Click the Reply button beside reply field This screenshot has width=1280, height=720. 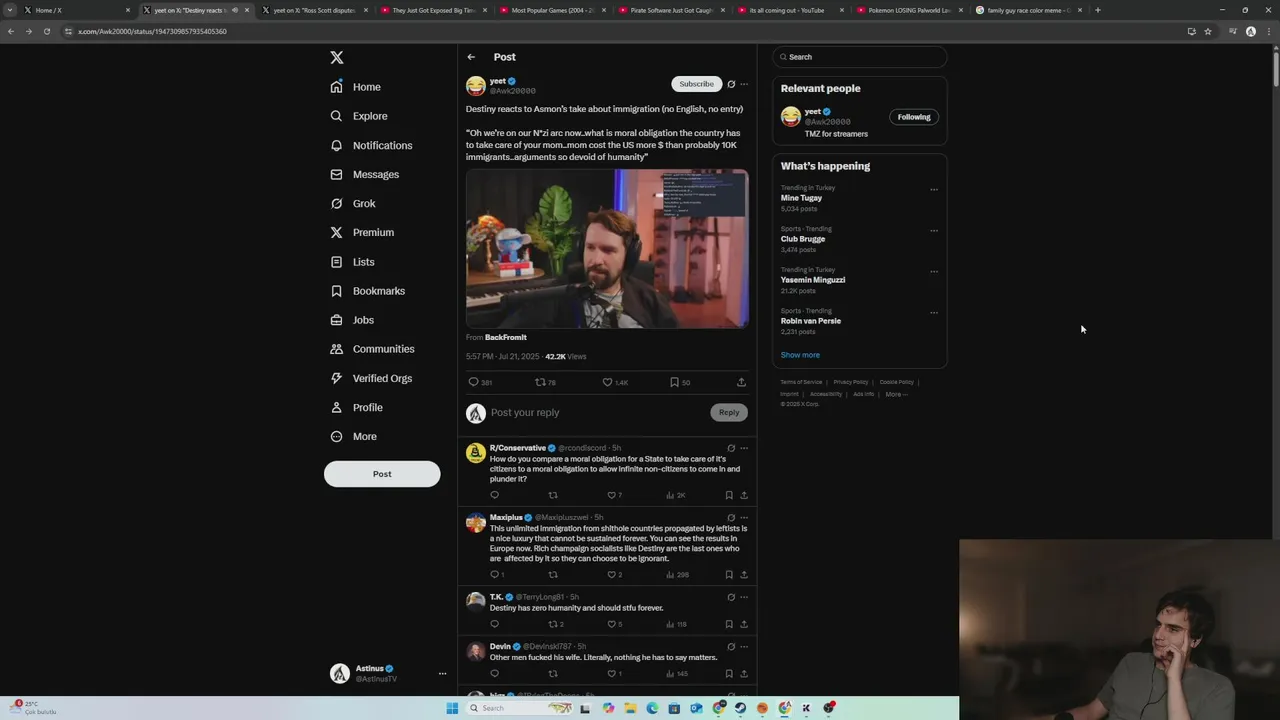[x=729, y=412]
